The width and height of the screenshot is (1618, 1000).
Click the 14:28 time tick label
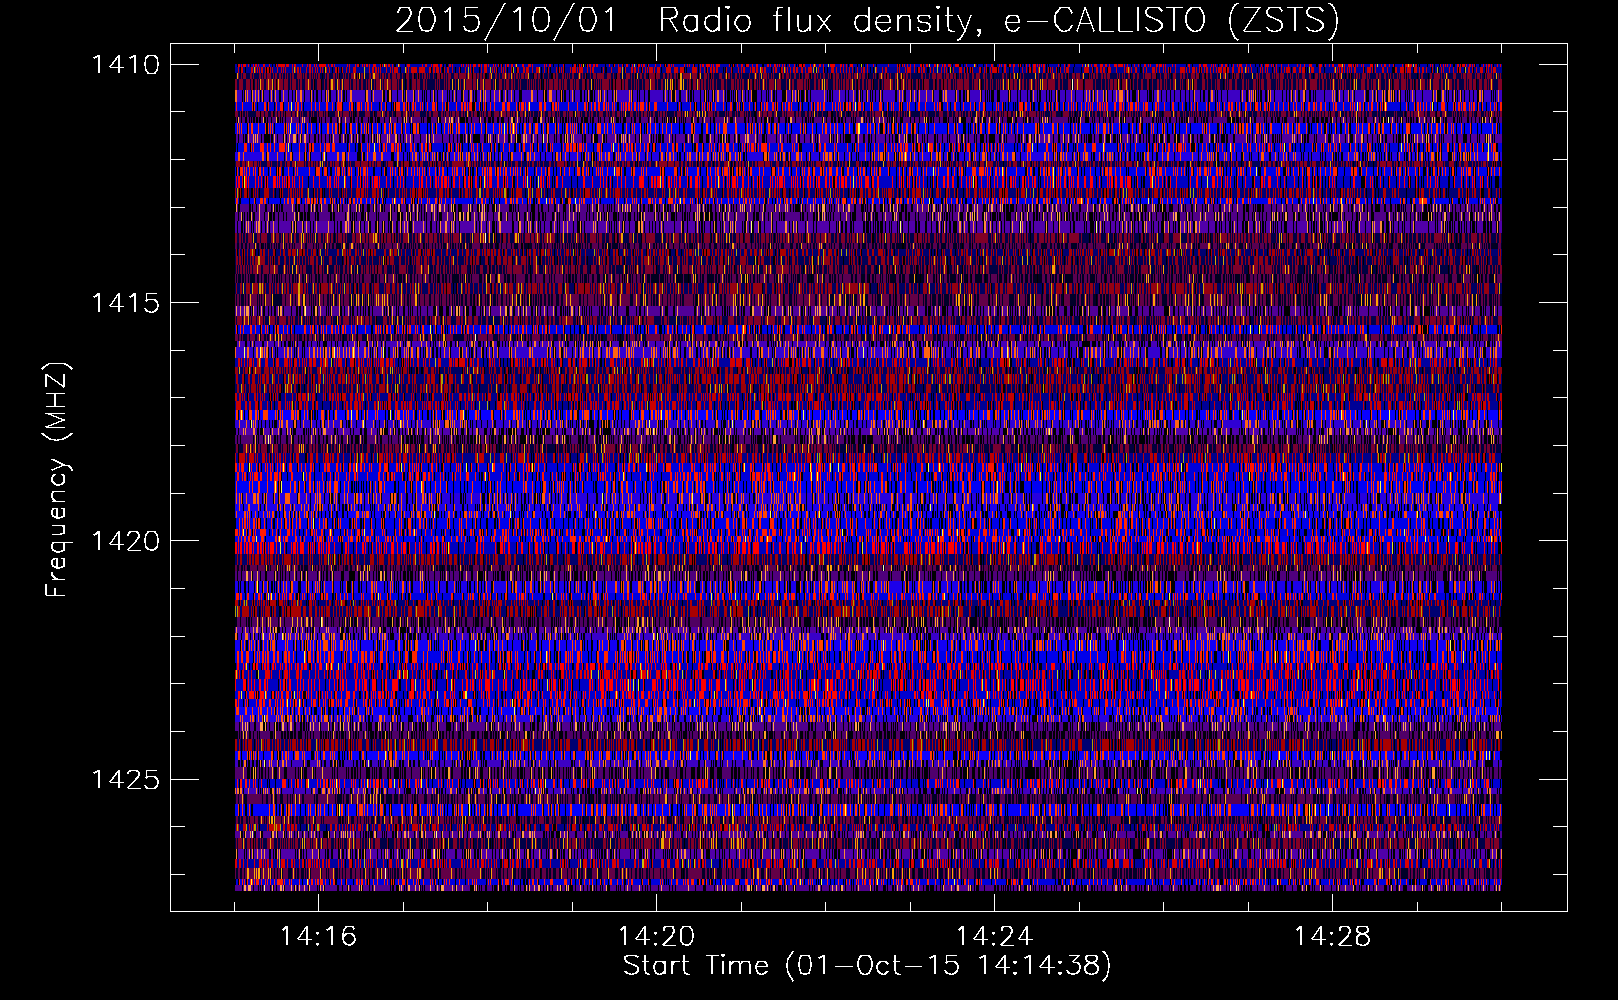click(1332, 936)
